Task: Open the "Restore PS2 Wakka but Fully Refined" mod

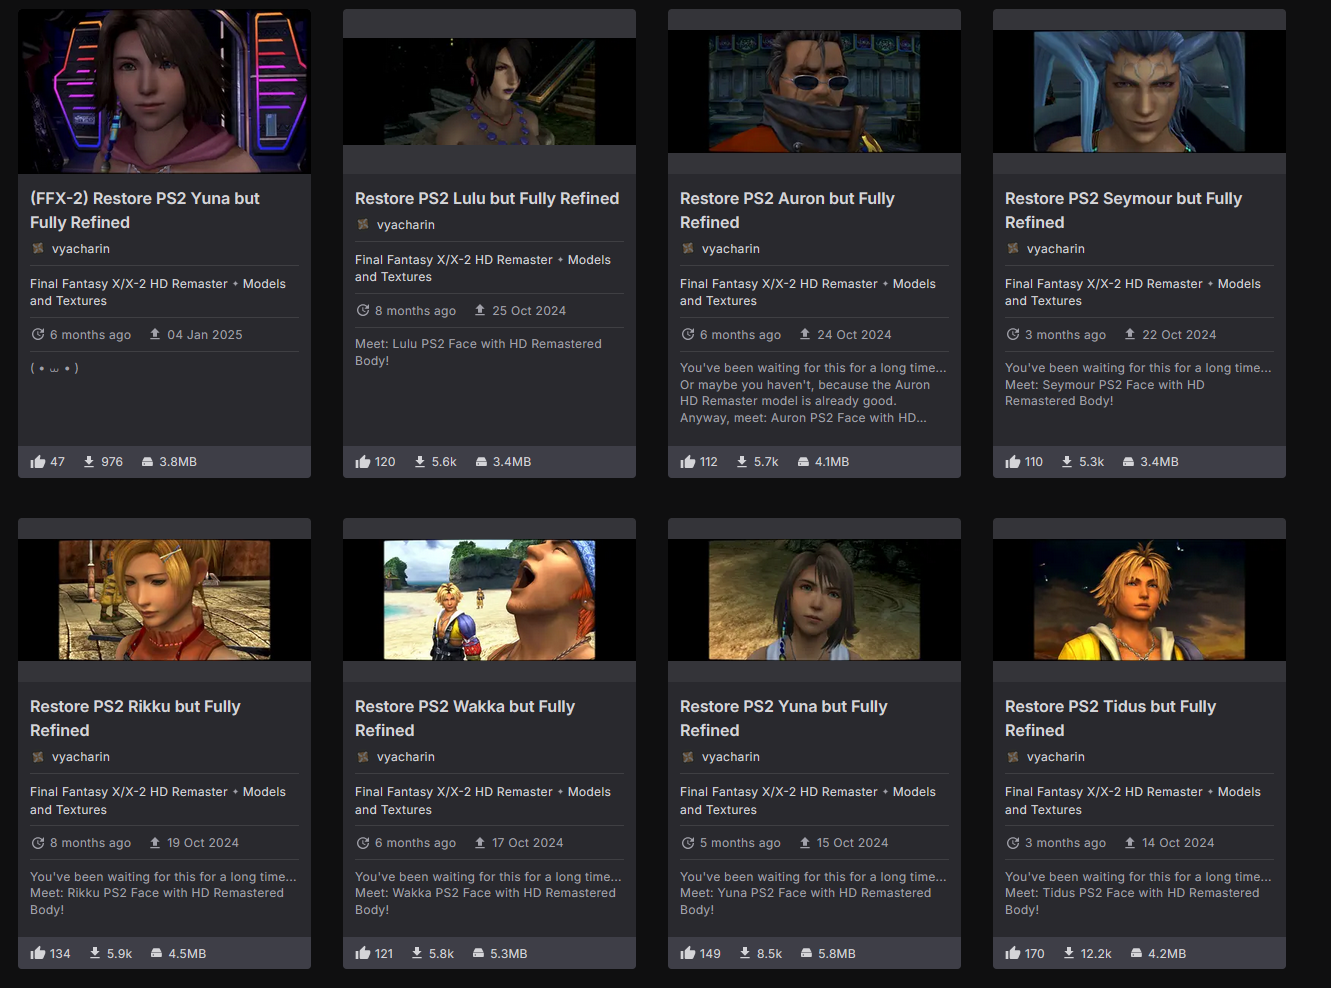Action: coord(465,719)
